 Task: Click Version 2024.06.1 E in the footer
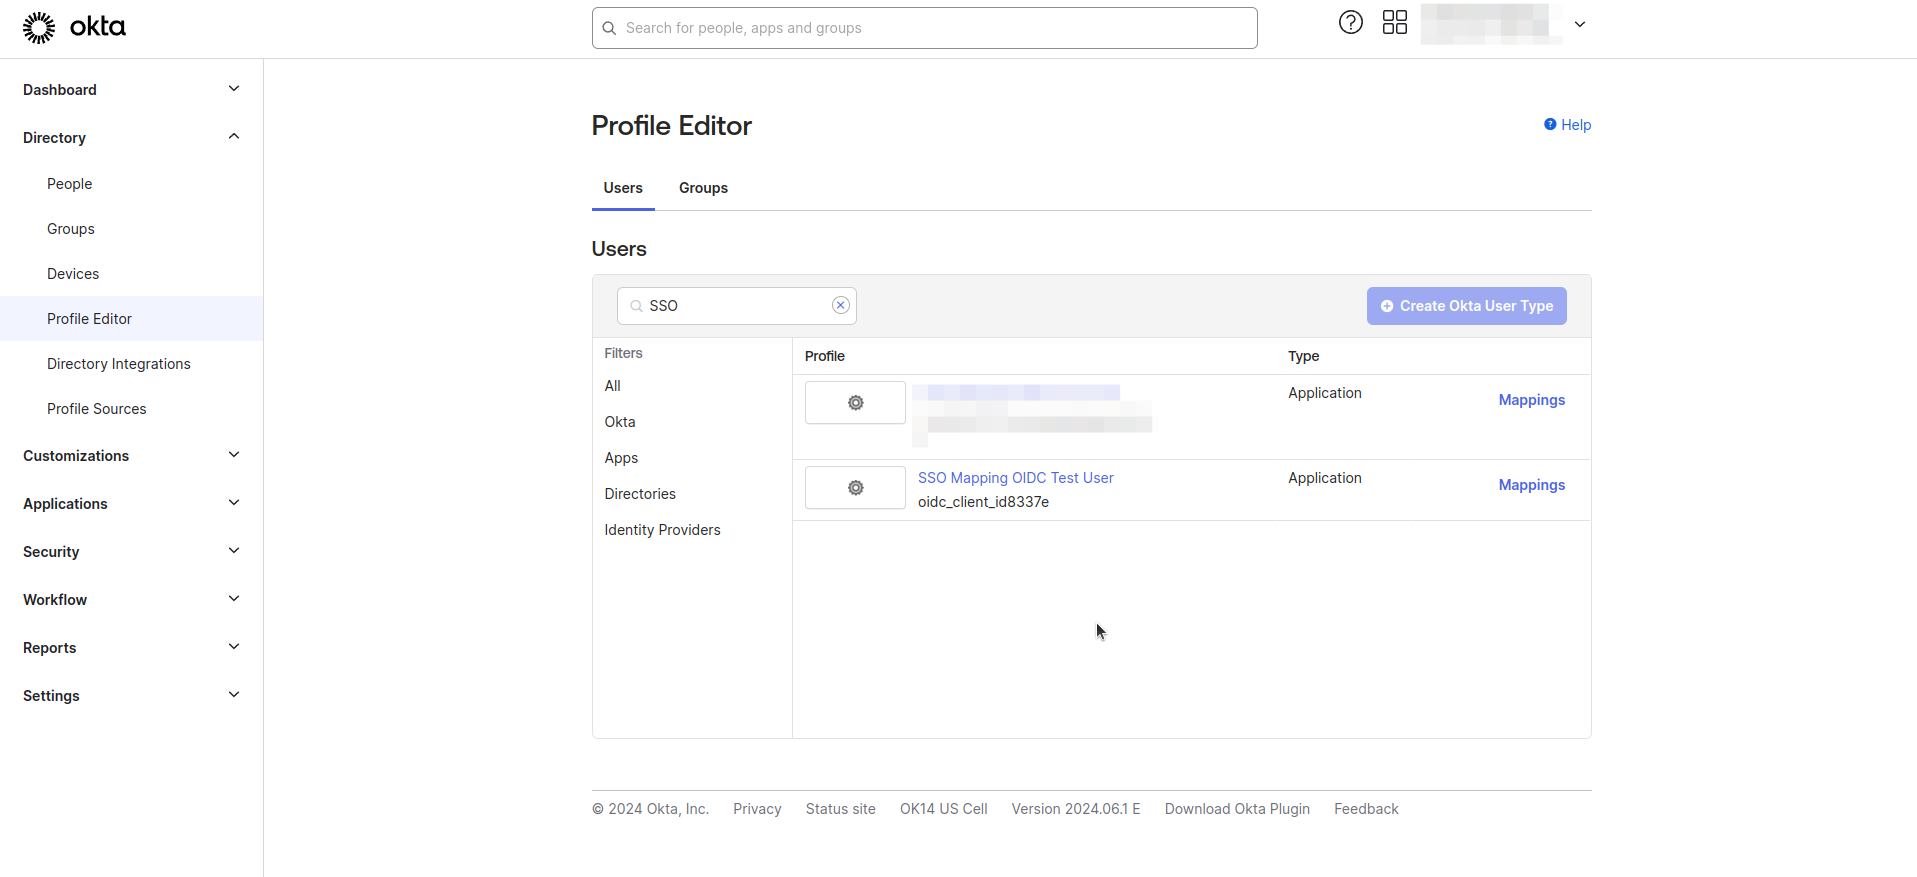point(1075,809)
